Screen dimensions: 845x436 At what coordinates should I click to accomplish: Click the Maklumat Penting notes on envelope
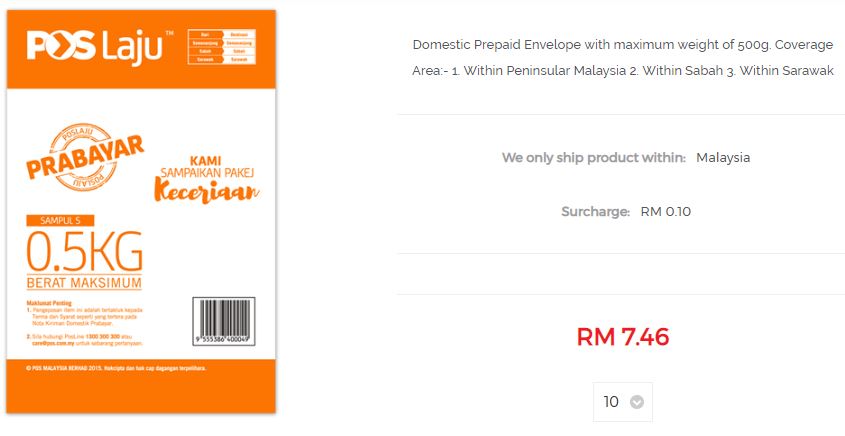pyautogui.click(x=85, y=323)
